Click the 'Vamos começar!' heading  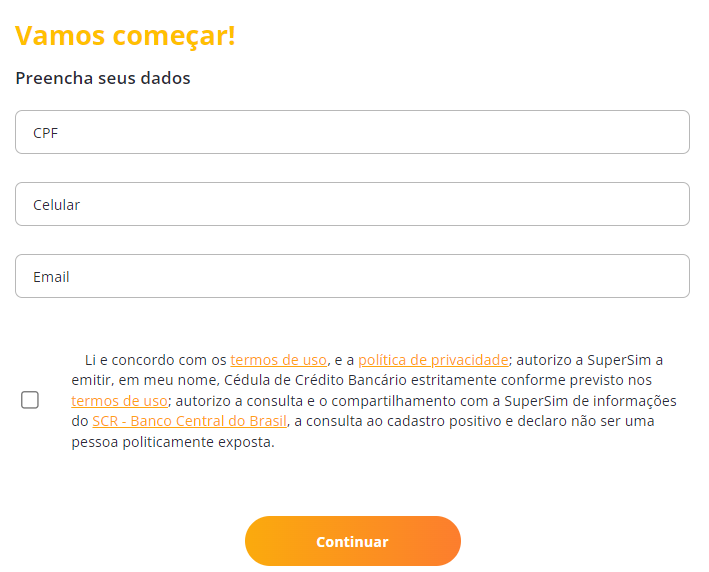pos(125,36)
